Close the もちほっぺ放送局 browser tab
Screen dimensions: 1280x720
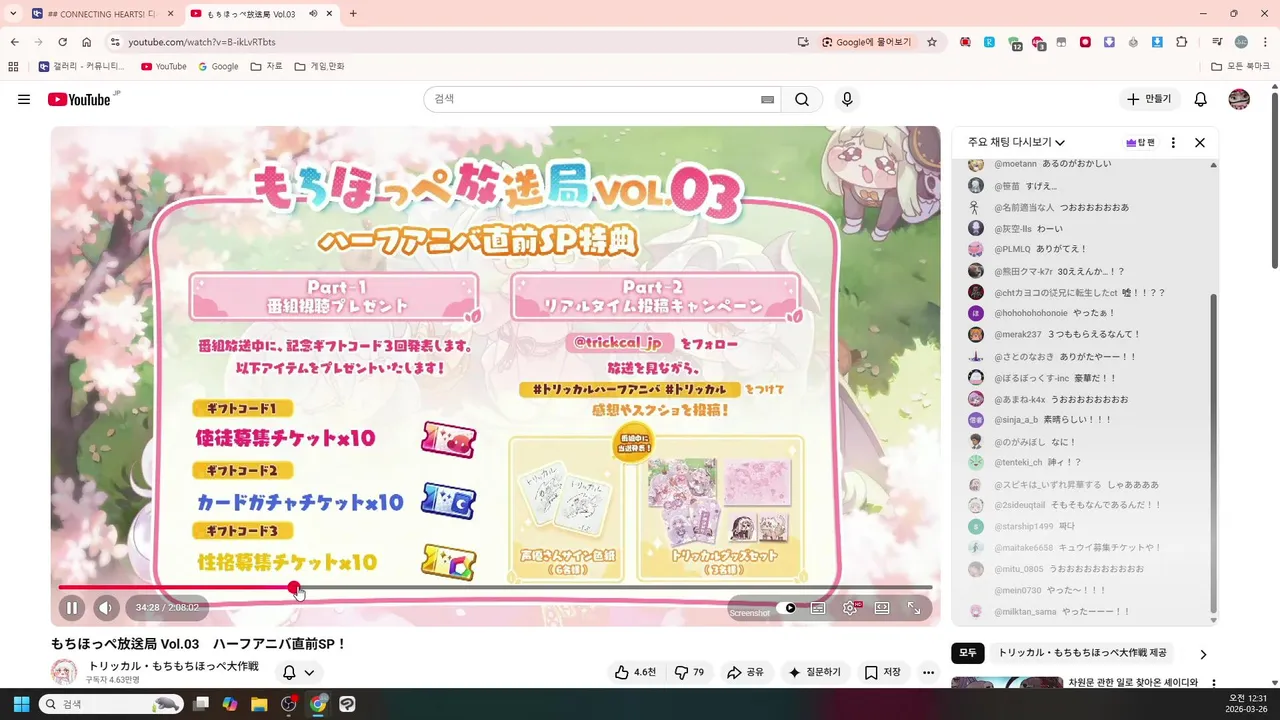pyautogui.click(x=330, y=14)
